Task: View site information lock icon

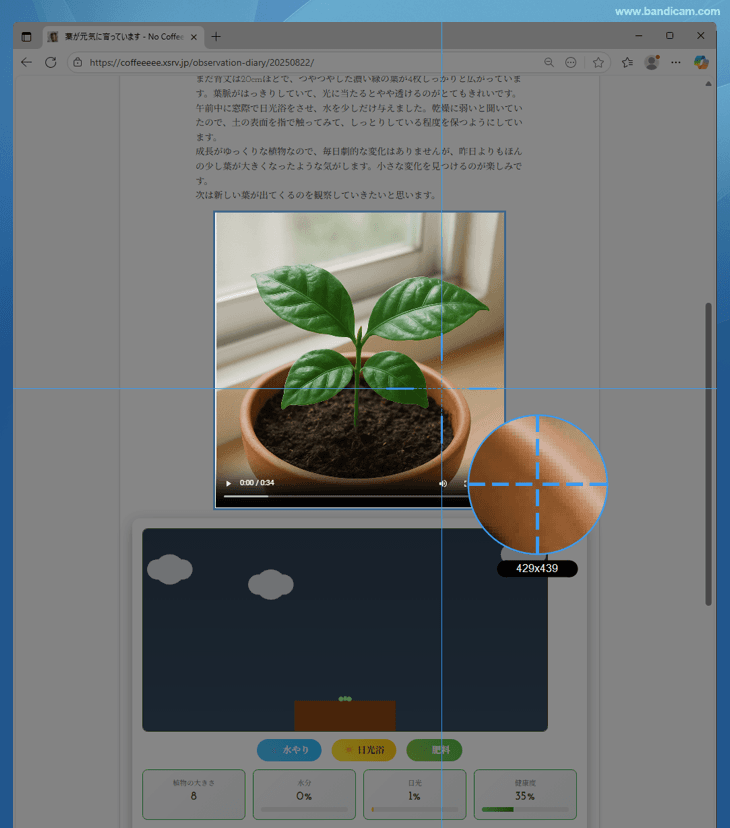Action: (78, 62)
